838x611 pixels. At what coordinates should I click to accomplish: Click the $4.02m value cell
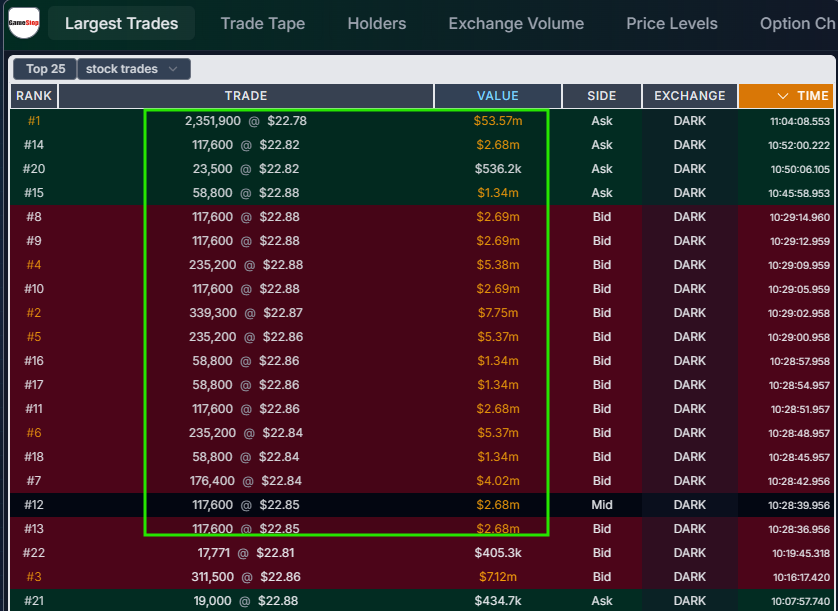[498, 481]
